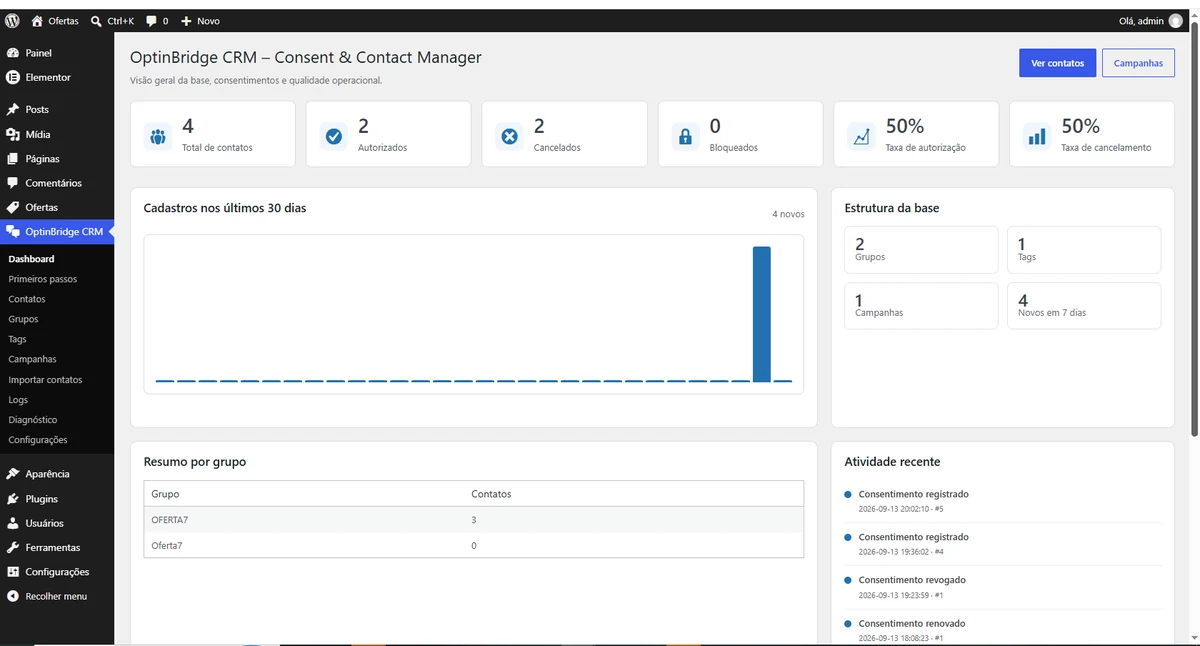Click the Ofertas tag icon in sidebar

pos(13,207)
